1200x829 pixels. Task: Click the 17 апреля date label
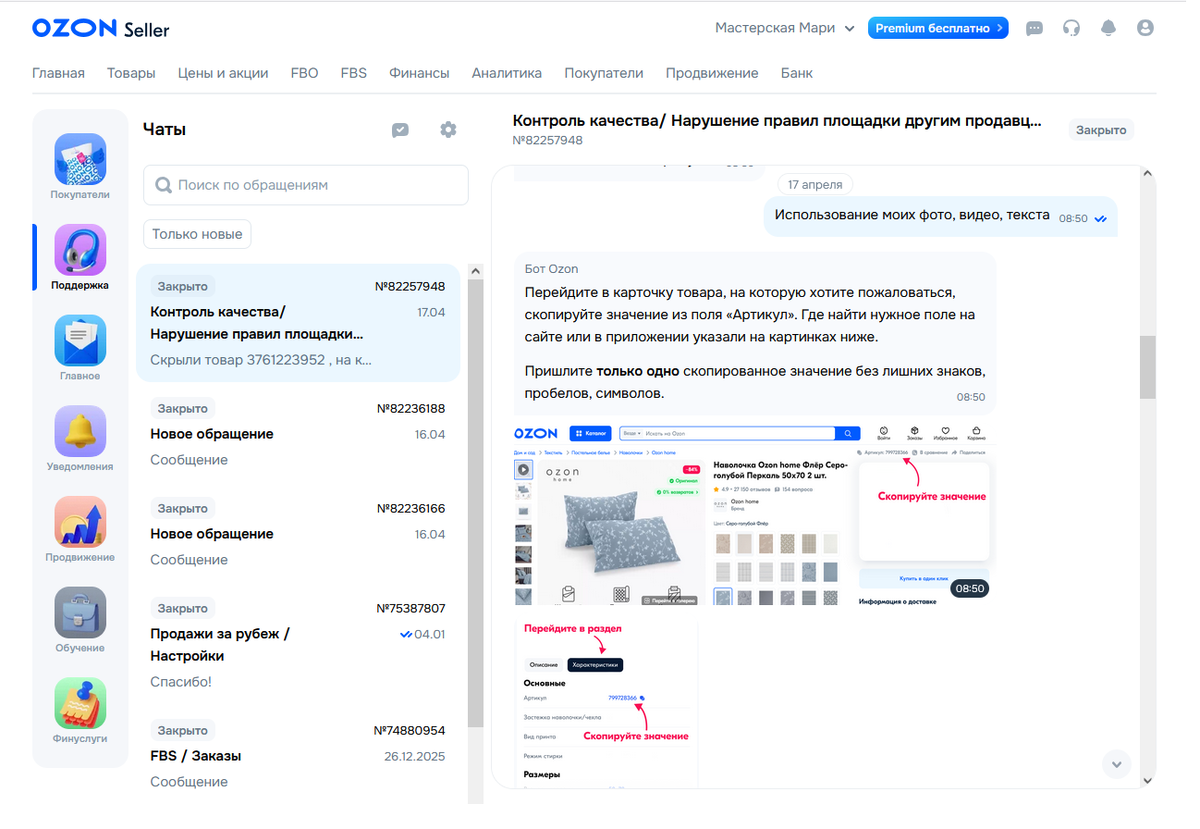815,185
